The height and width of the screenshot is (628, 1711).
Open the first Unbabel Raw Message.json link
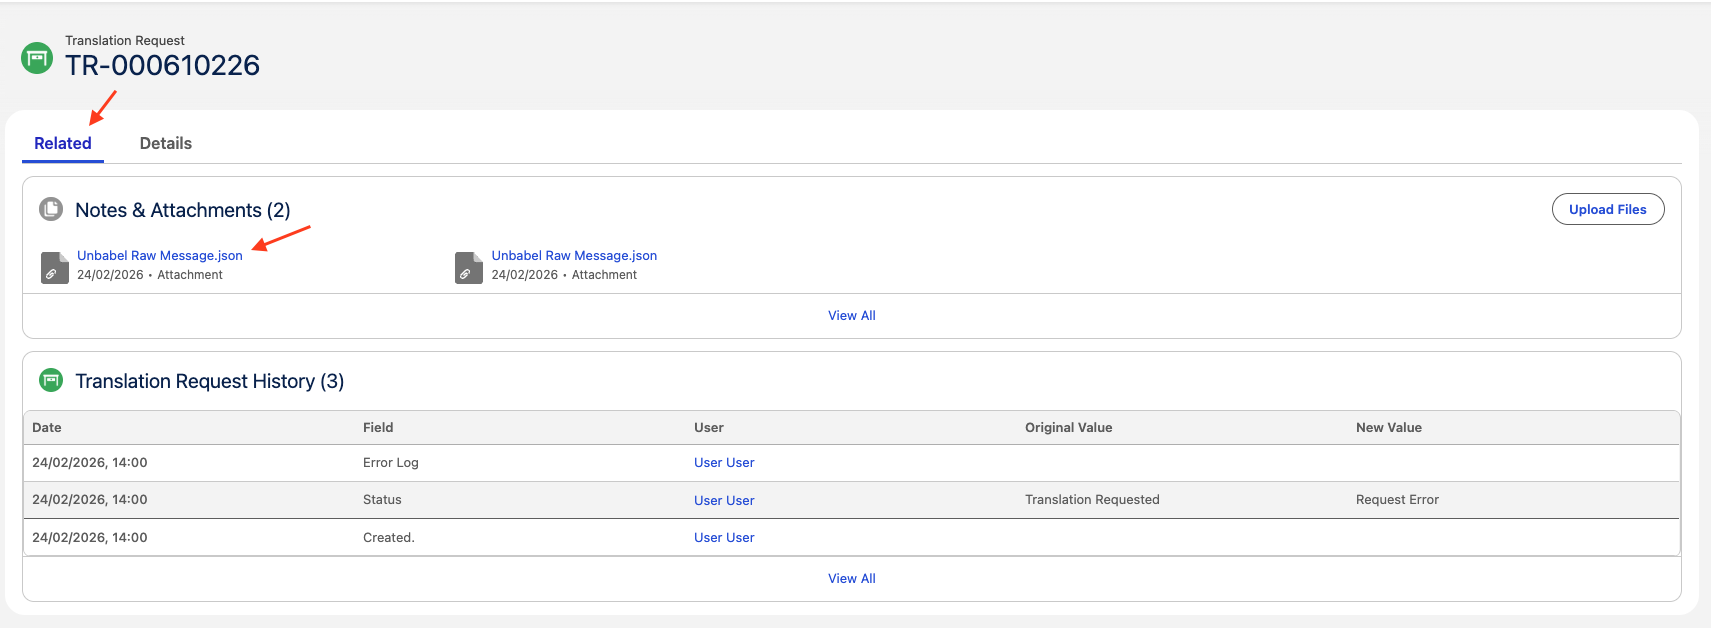point(160,255)
